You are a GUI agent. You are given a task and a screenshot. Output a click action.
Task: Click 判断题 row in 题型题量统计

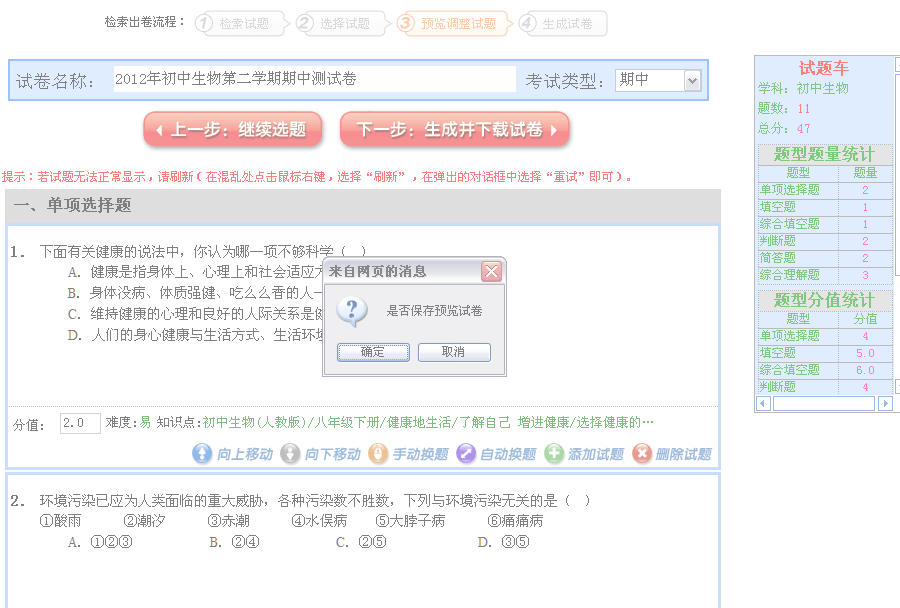click(825, 241)
